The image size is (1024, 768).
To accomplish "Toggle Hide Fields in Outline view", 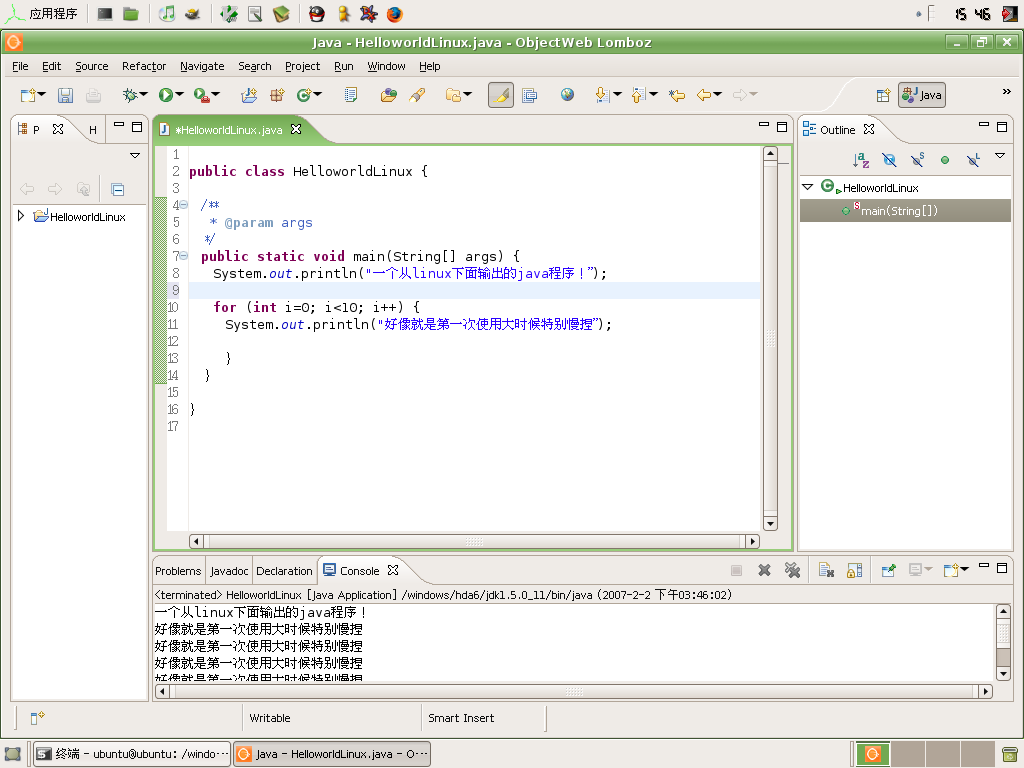I will pos(889,160).
